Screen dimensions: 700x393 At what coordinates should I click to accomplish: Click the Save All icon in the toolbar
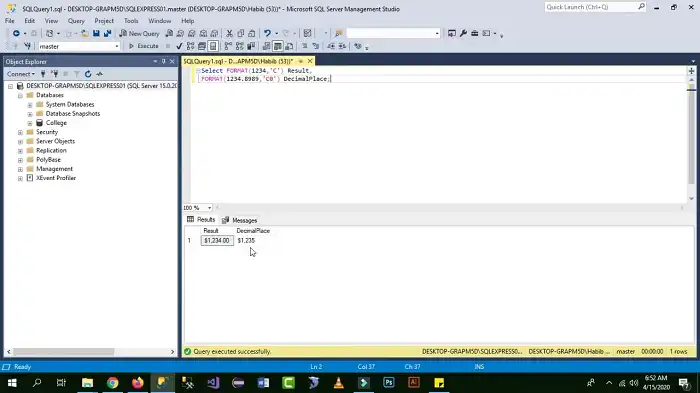point(108,33)
